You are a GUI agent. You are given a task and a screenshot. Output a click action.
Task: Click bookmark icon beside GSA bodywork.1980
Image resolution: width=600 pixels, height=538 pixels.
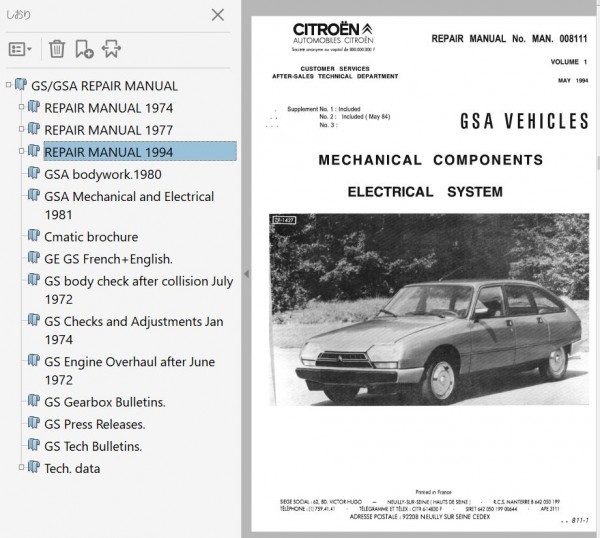click(x=34, y=173)
